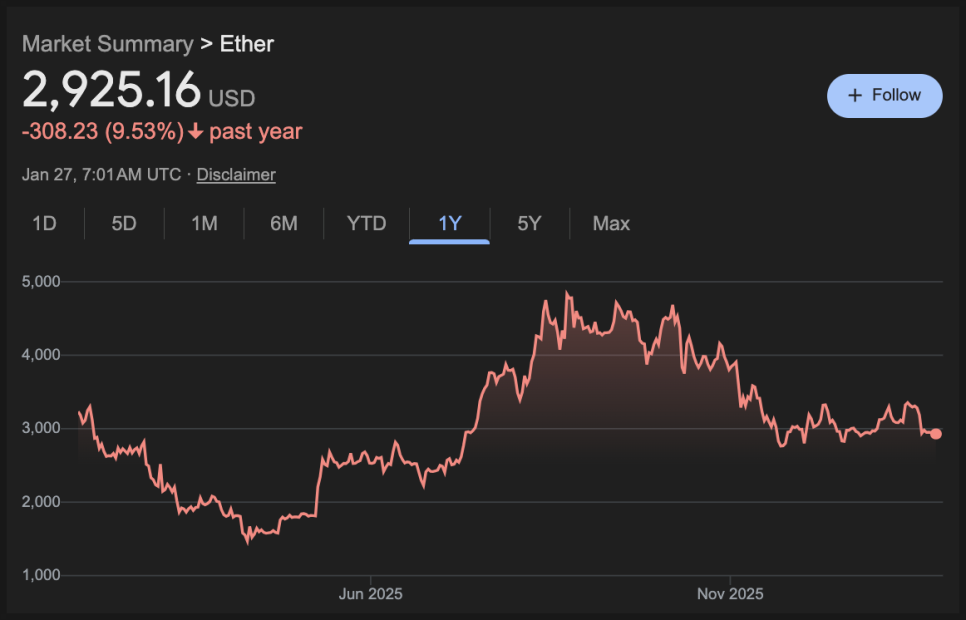
Task: Click the plus icon on Follow
Action: 854,96
